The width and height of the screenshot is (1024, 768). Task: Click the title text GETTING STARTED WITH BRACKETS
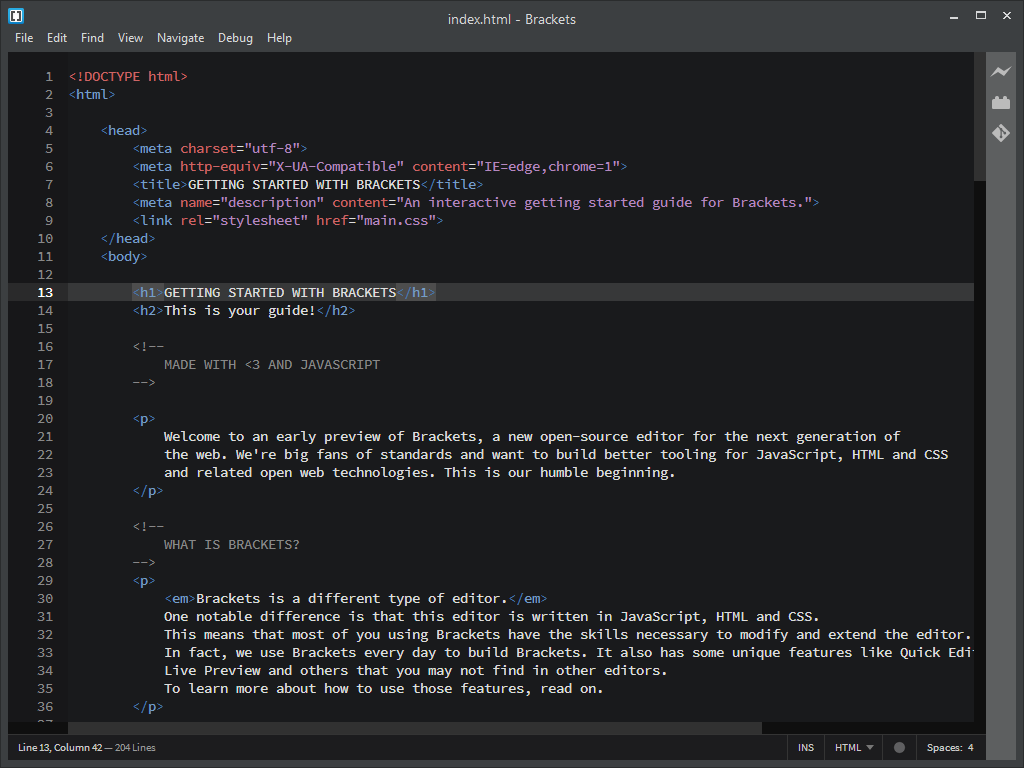pyautogui.click(x=304, y=185)
